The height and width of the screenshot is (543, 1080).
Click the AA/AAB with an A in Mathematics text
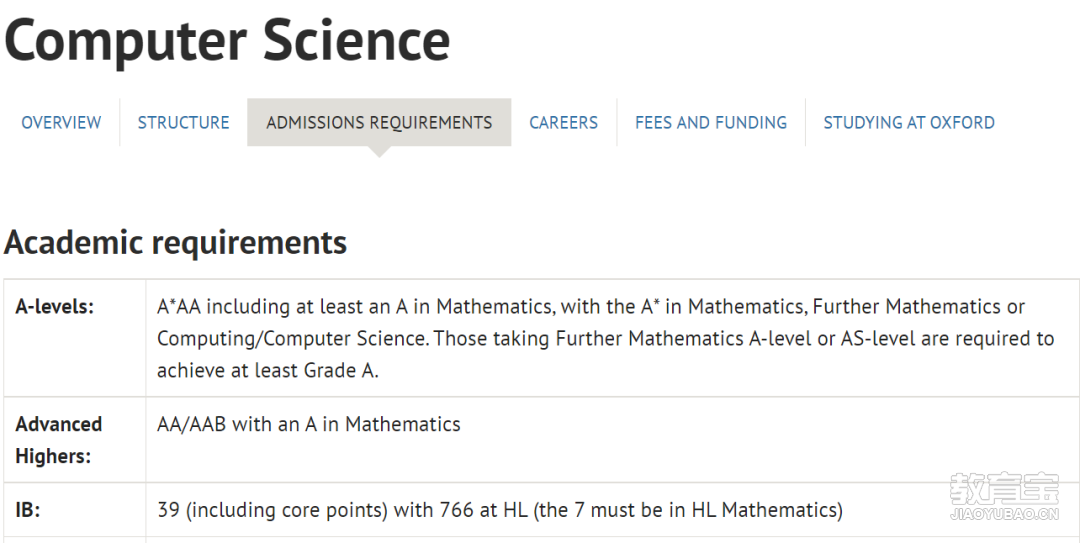[x=309, y=424]
